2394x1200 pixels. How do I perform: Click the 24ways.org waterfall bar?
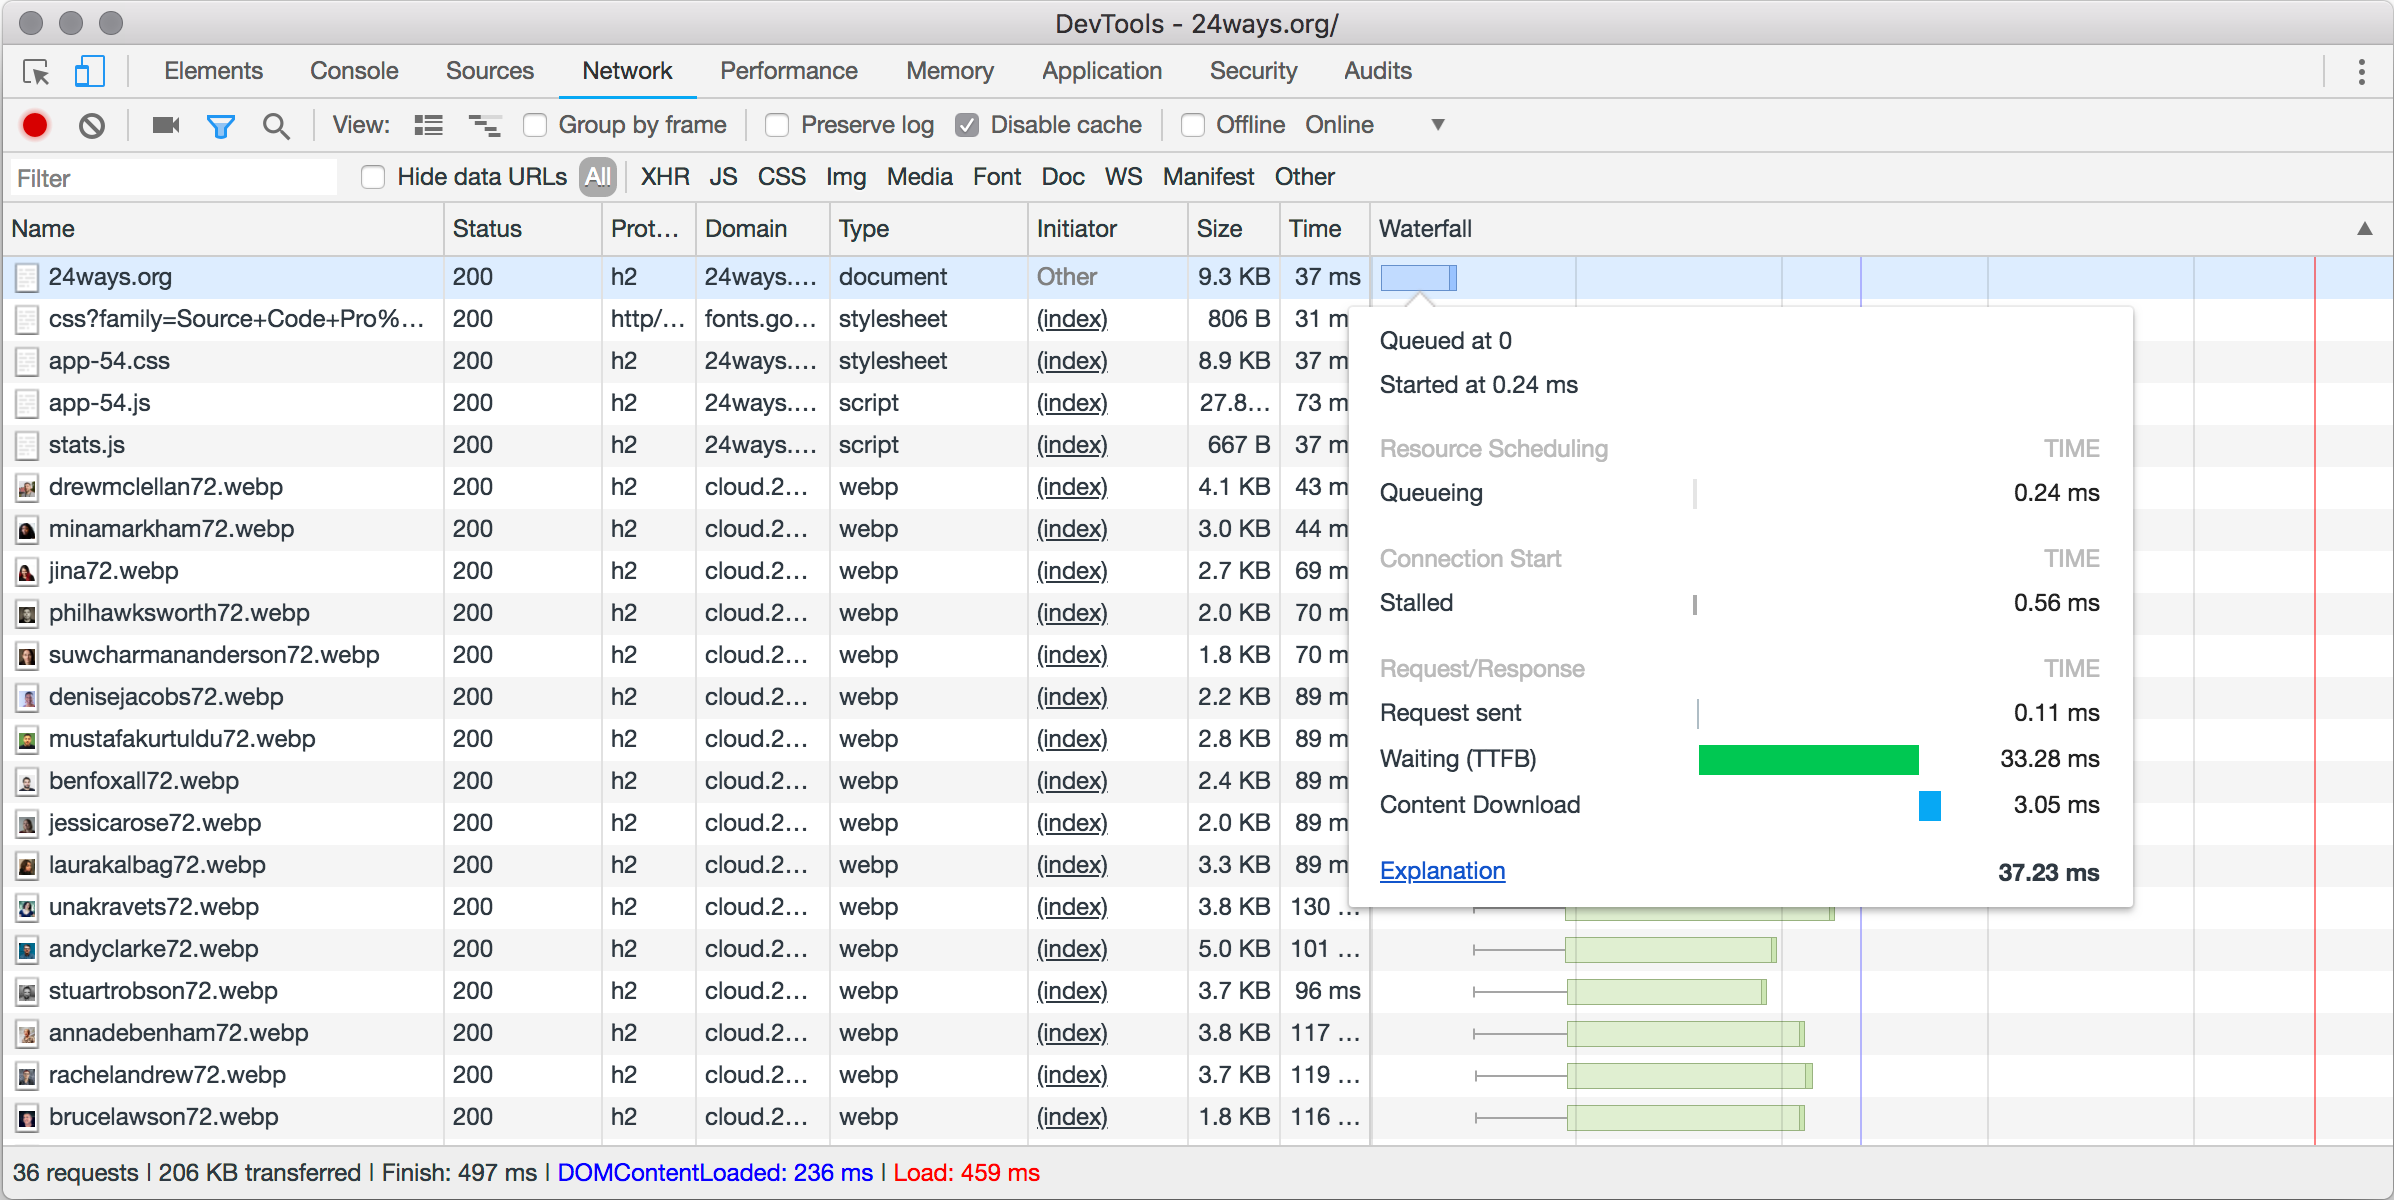pos(1418,278)
